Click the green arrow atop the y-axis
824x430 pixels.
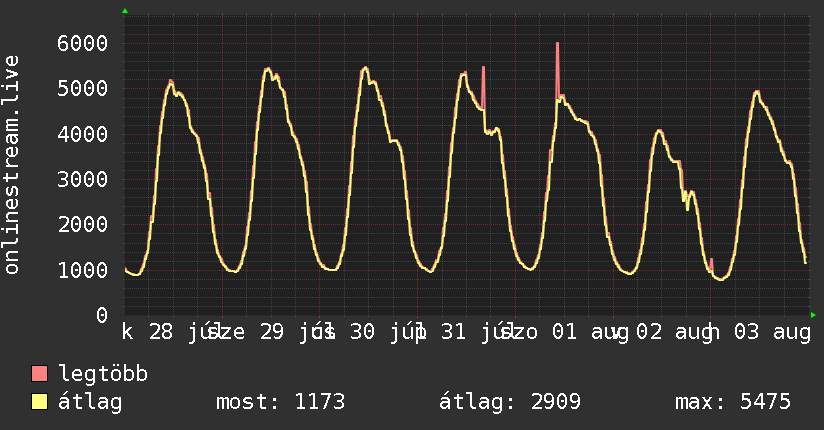125,11
